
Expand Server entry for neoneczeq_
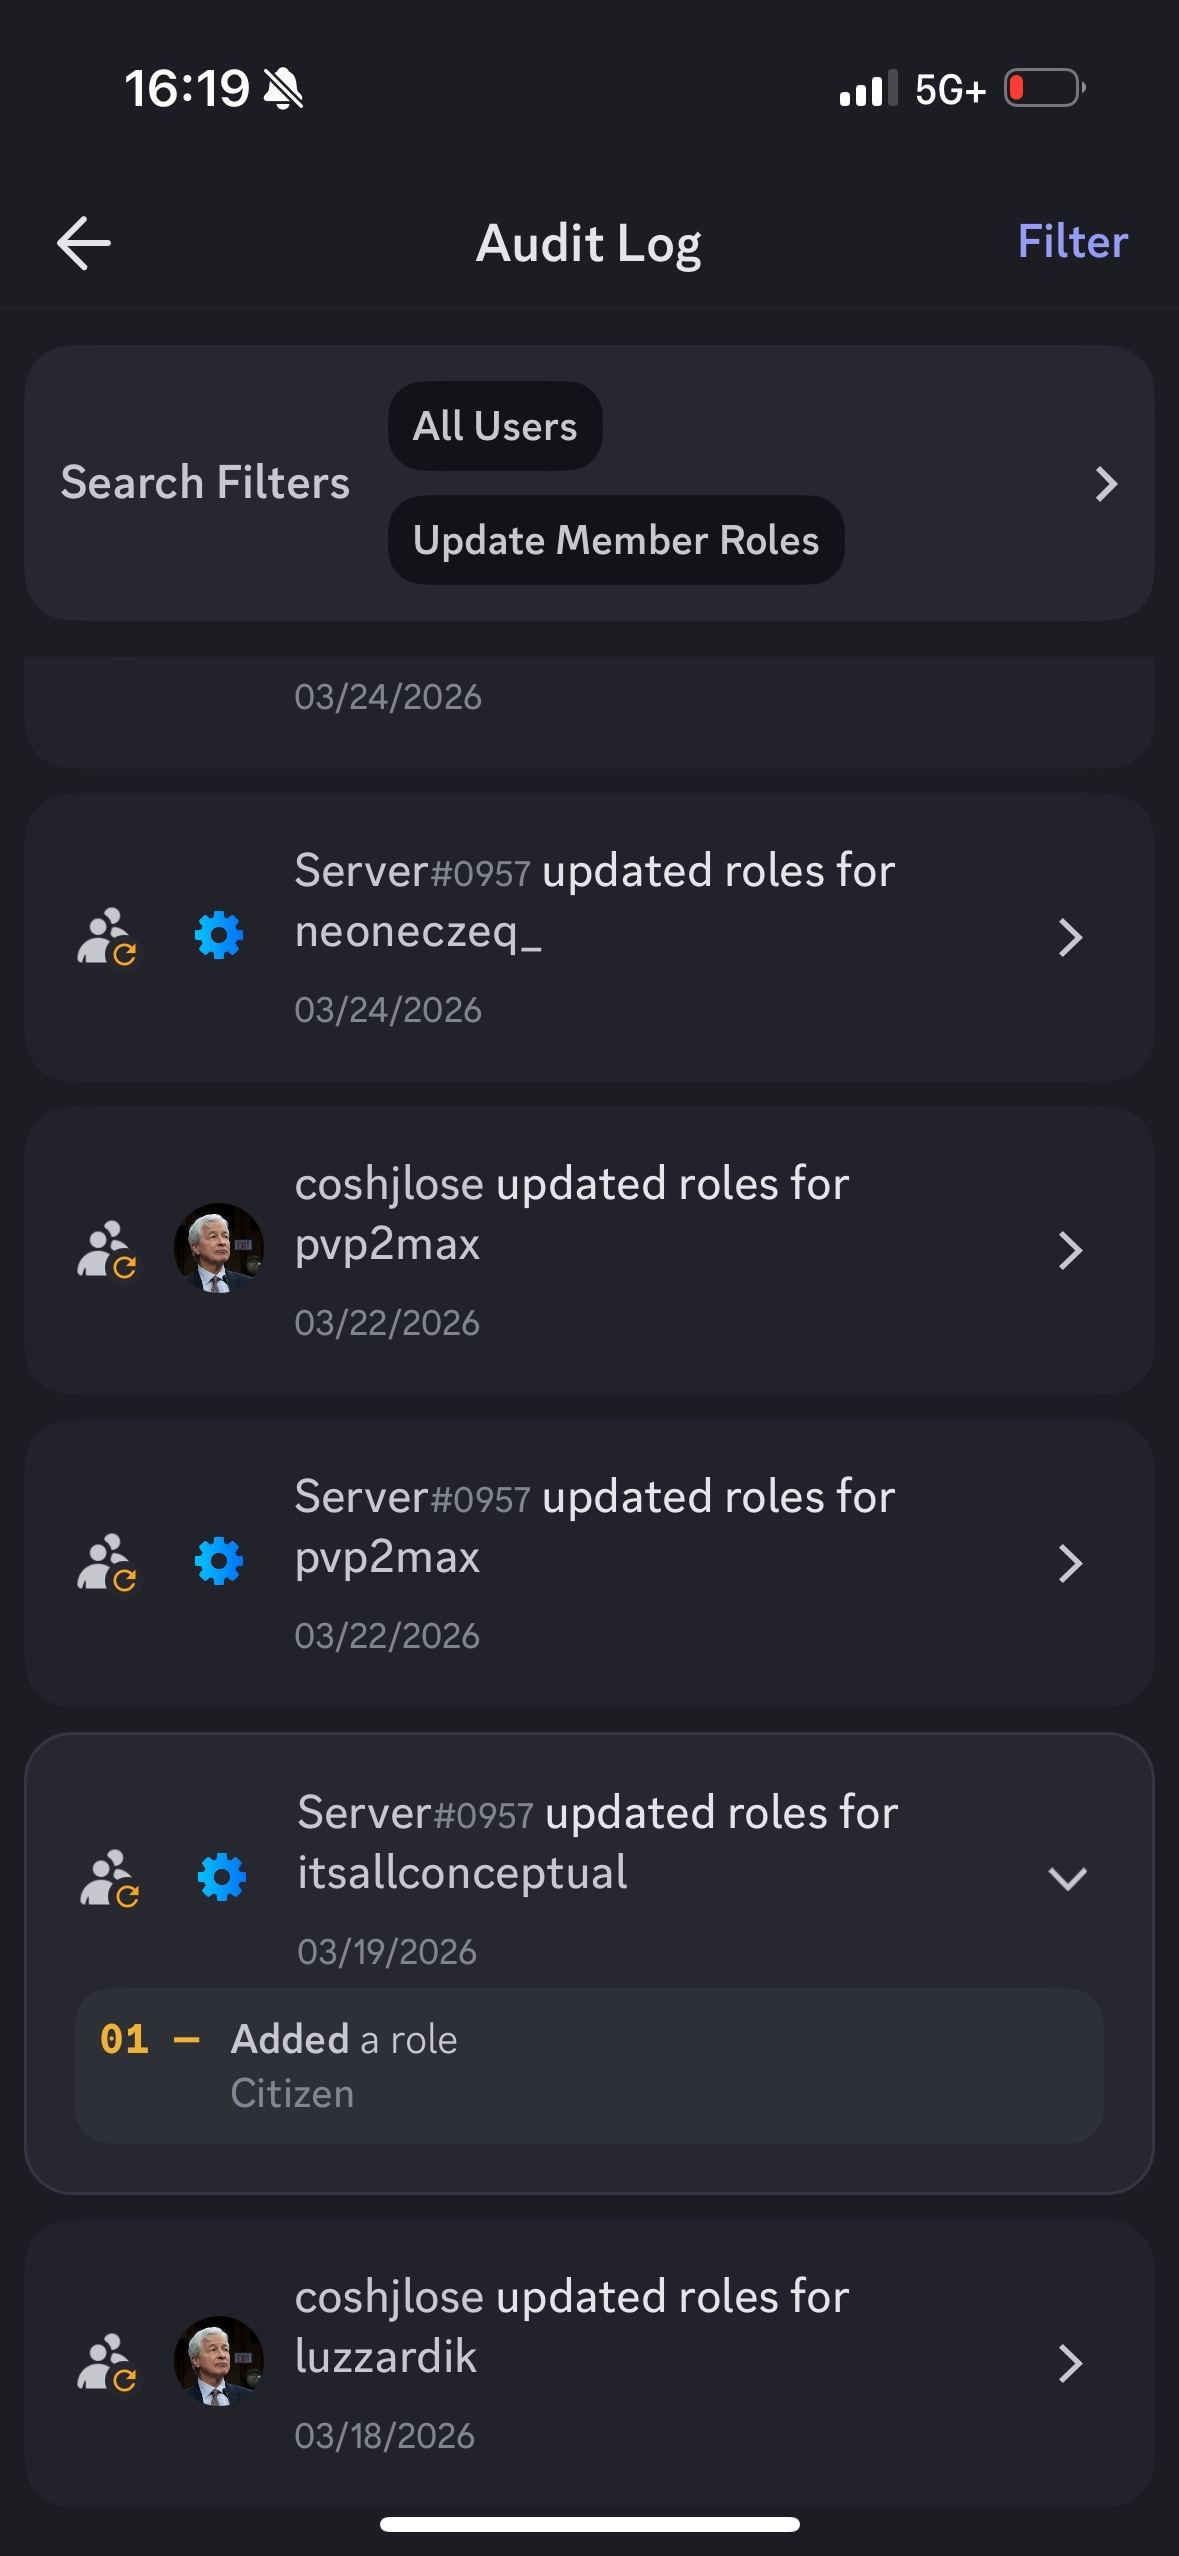point(1070,937)
